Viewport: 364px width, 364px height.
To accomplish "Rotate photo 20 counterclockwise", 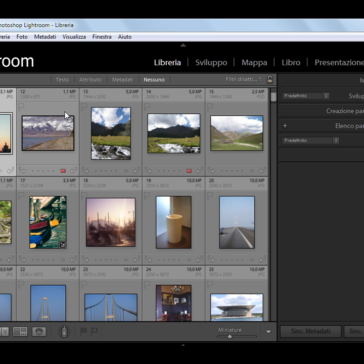I will (211, 259).
